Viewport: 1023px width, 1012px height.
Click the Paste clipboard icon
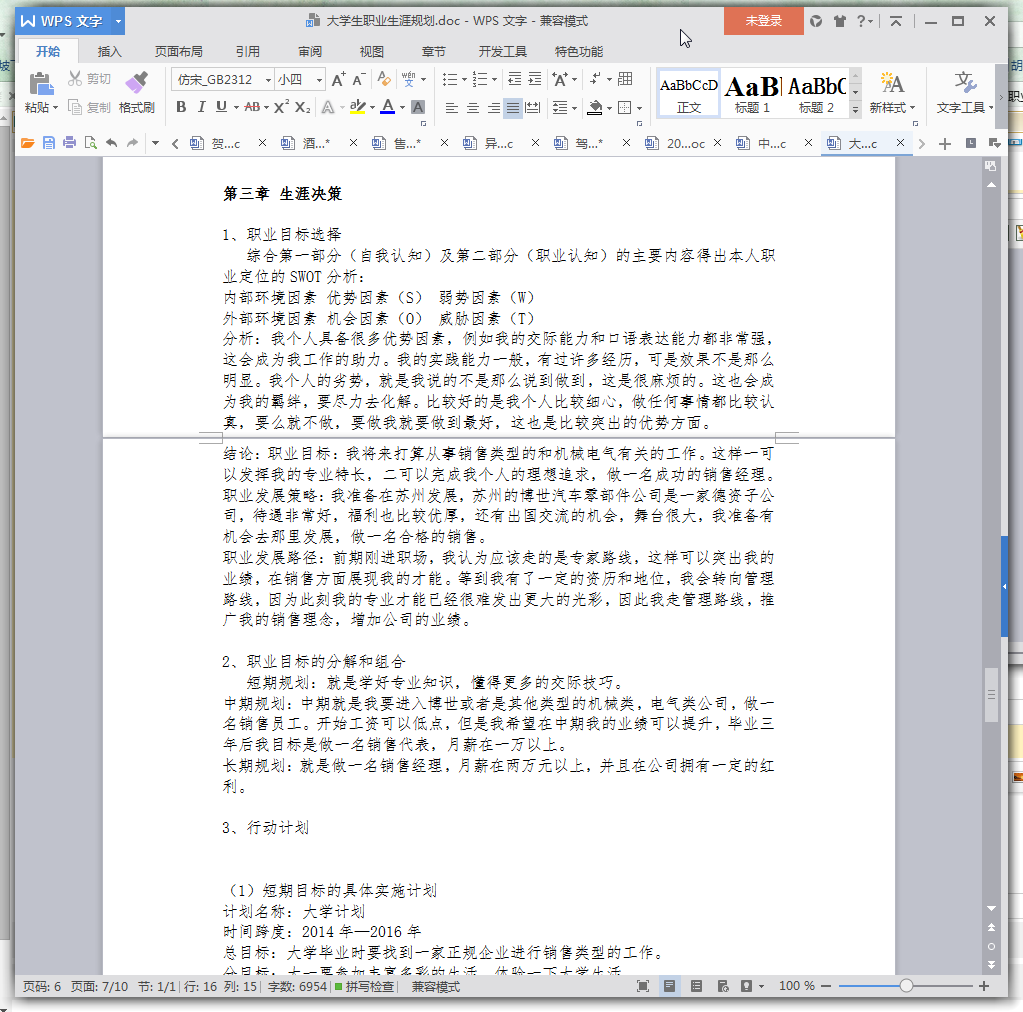(x=40, y=84)
